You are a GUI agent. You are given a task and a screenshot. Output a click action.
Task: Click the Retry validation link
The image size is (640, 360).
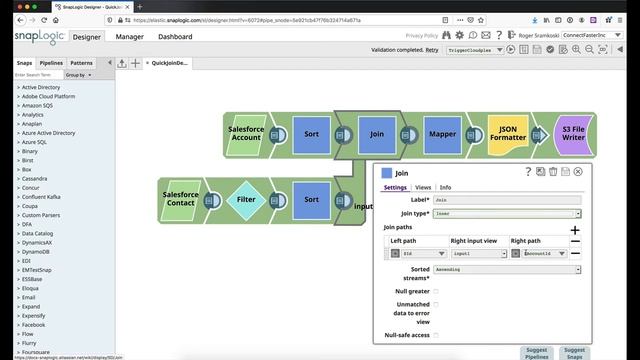[432, 50]
